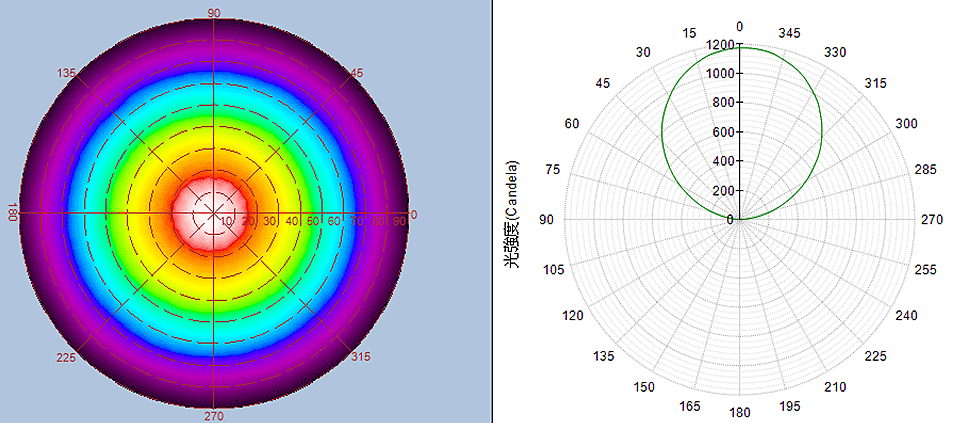Click the 345 angle label on the polar plot
This screenshot has height=423, width=962.
[x=790, y=33]
